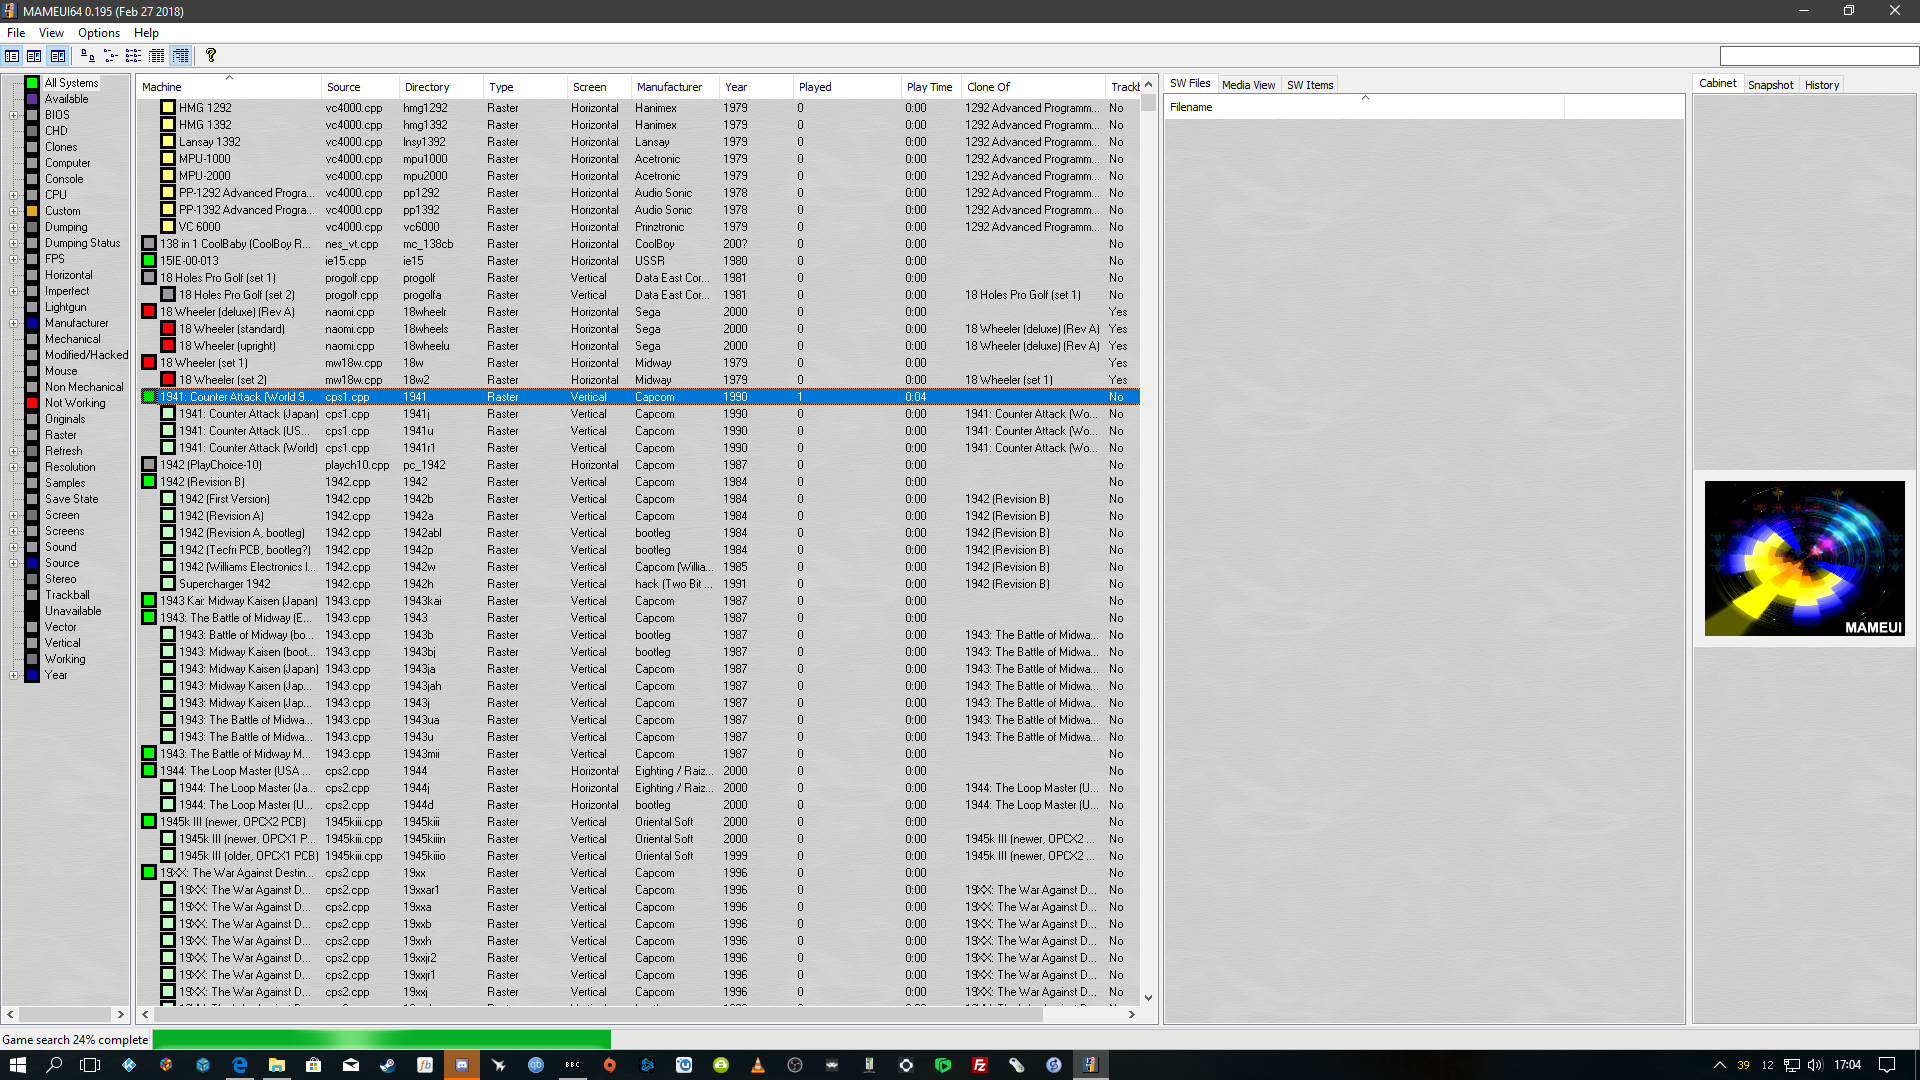Click the machine list vertical scrollbar
The width and height of the screenshot is (1920, 1080).
click(1148, 541)
